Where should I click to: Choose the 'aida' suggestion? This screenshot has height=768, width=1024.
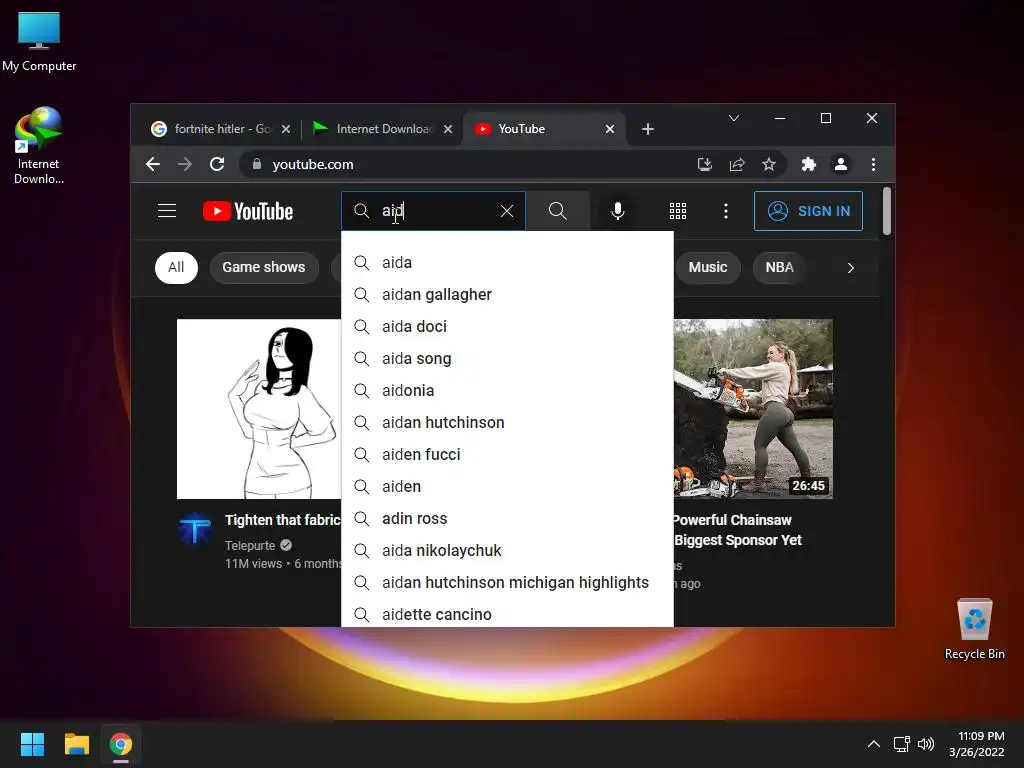click(507, 263)
